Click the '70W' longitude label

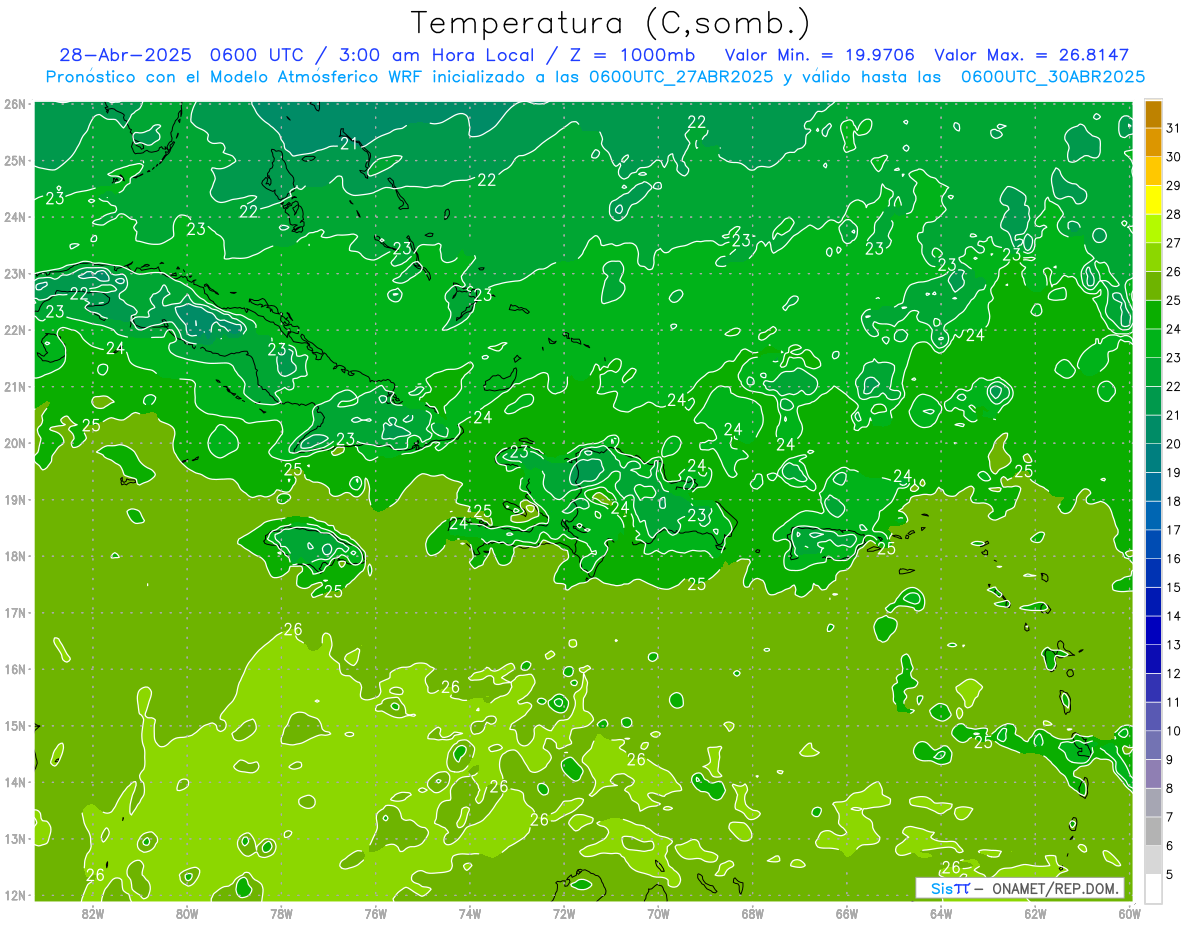[x=658, y=913]
